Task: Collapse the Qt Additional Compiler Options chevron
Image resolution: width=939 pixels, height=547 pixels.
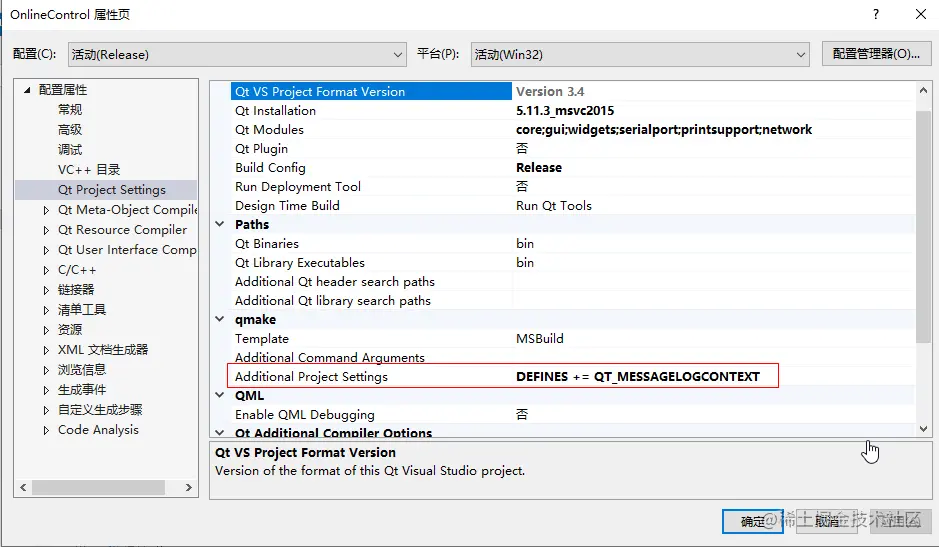Action: coord(220,433)
